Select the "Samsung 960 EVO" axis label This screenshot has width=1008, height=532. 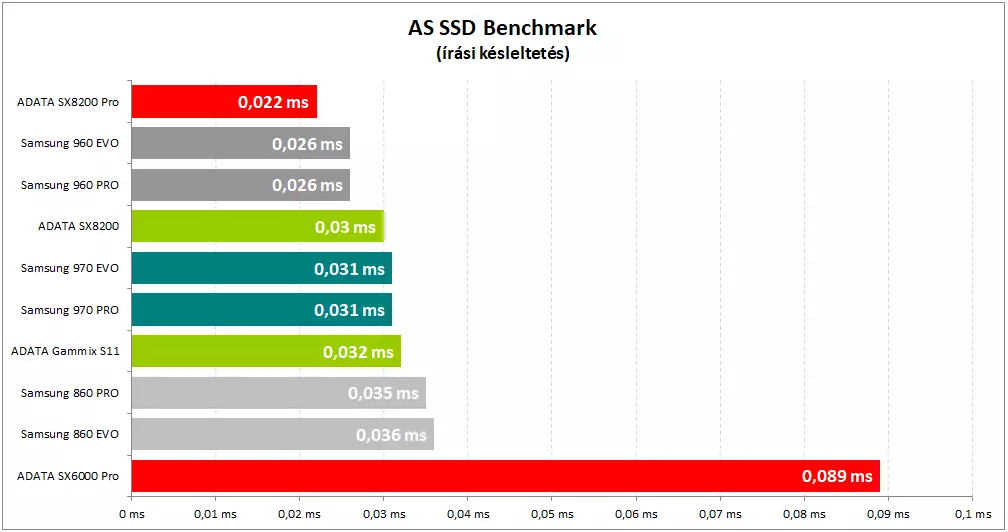pyautogui.click(x=70, y=143)
